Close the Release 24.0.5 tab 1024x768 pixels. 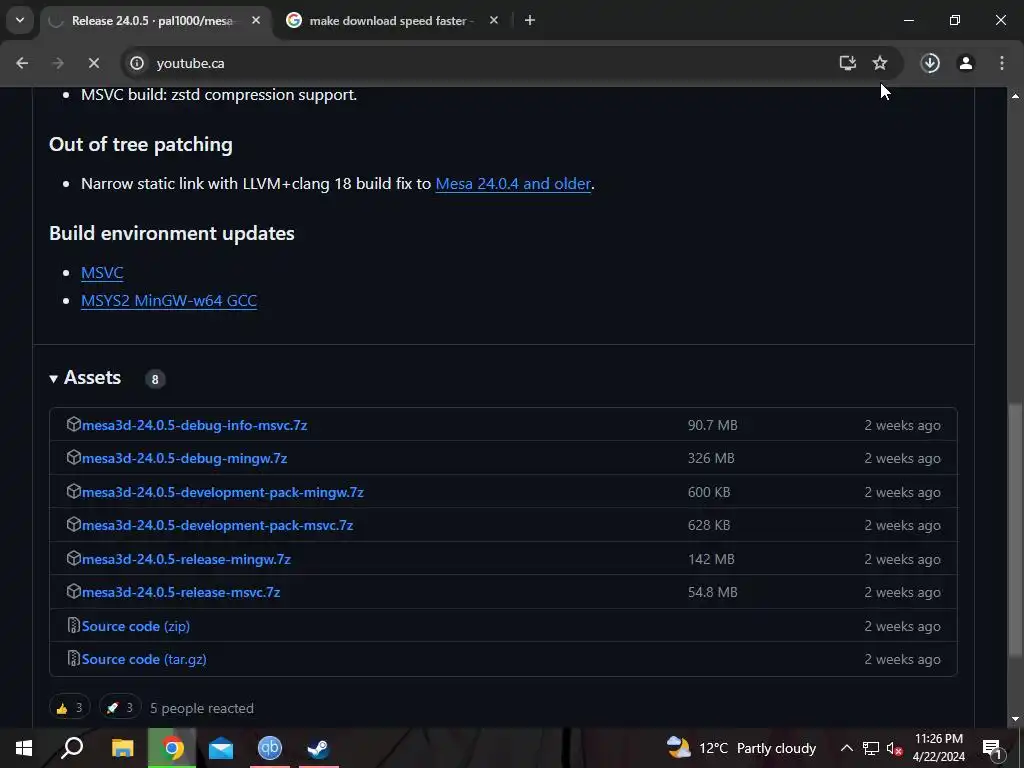256,21
